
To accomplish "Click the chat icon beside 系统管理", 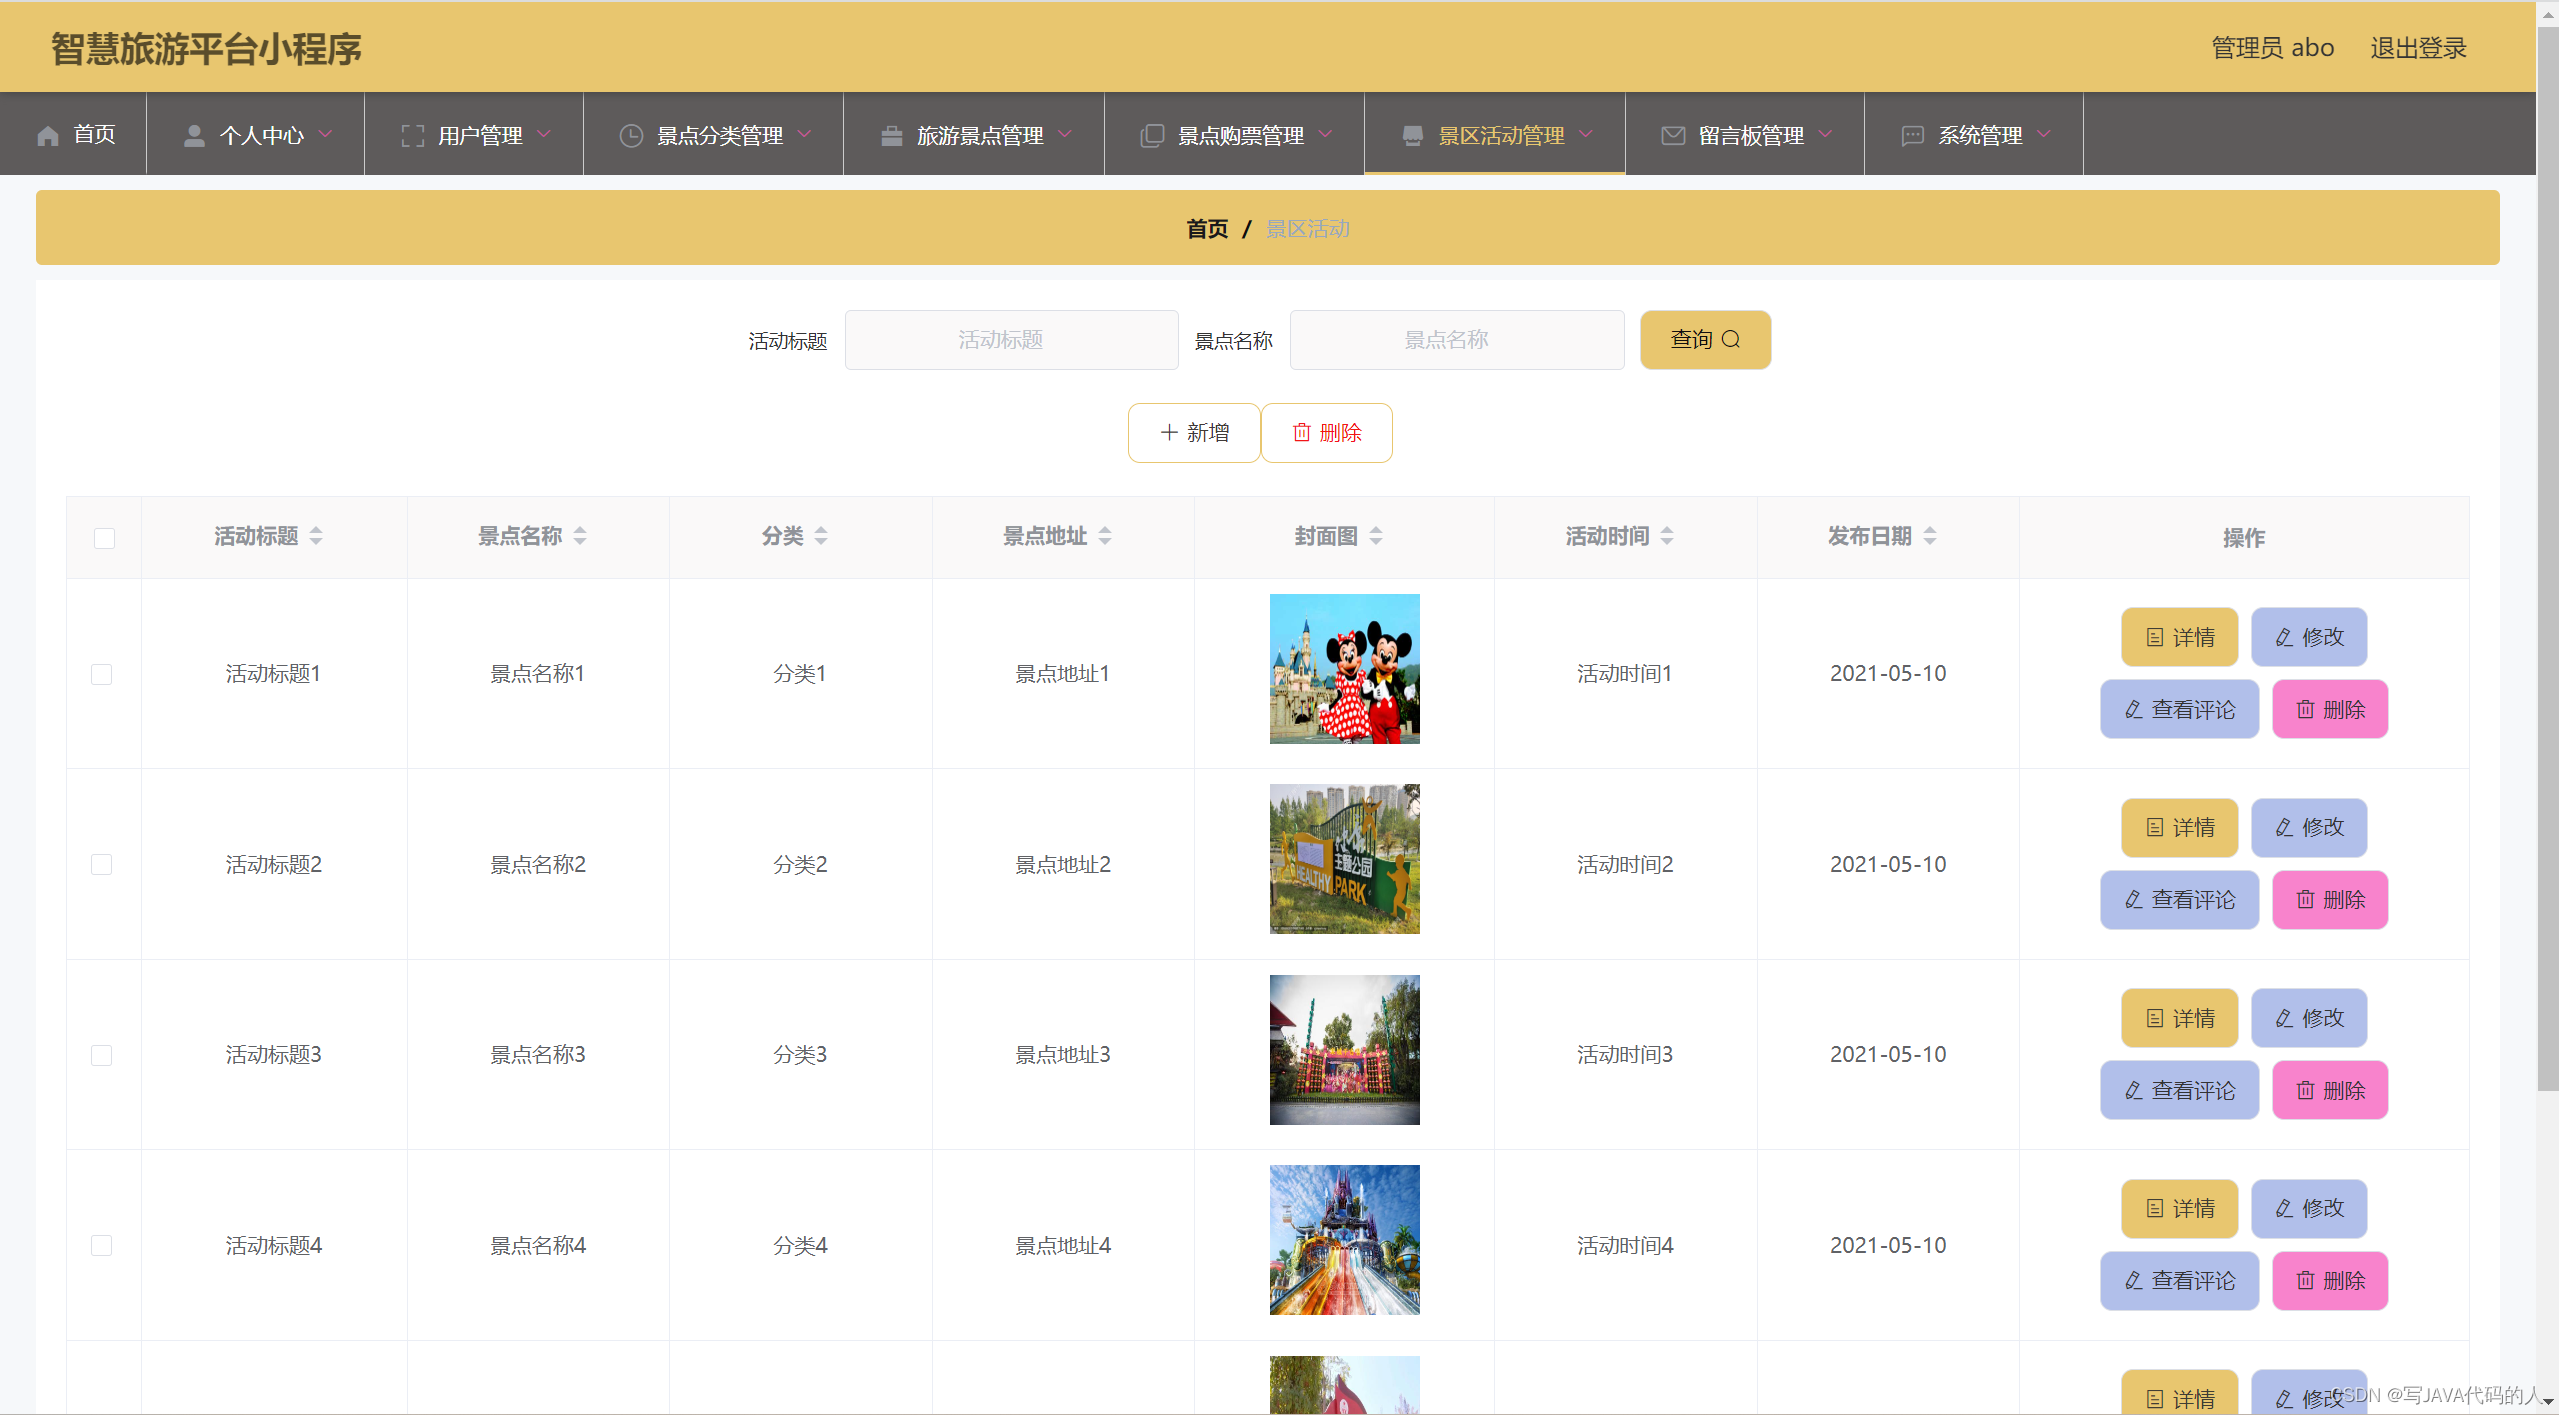I will 1912,136.
